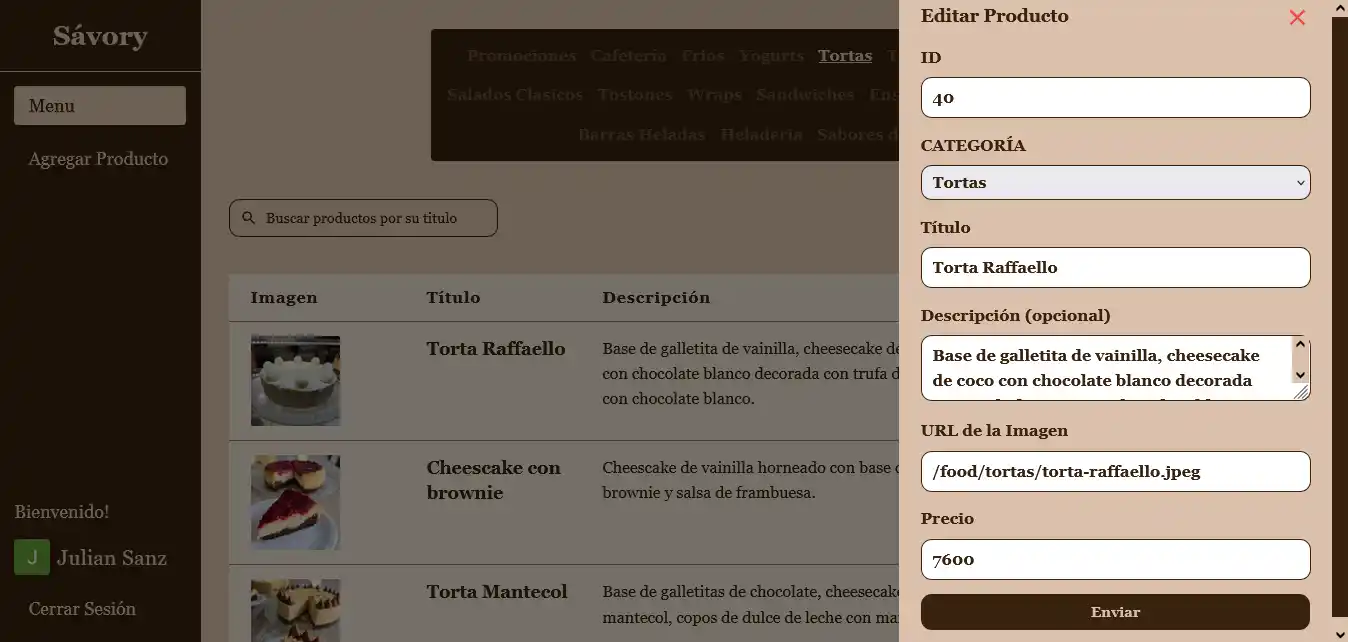Click the Torta Mantecol thumbnail image
The image size is (1348, 642).
pos(295,611)
